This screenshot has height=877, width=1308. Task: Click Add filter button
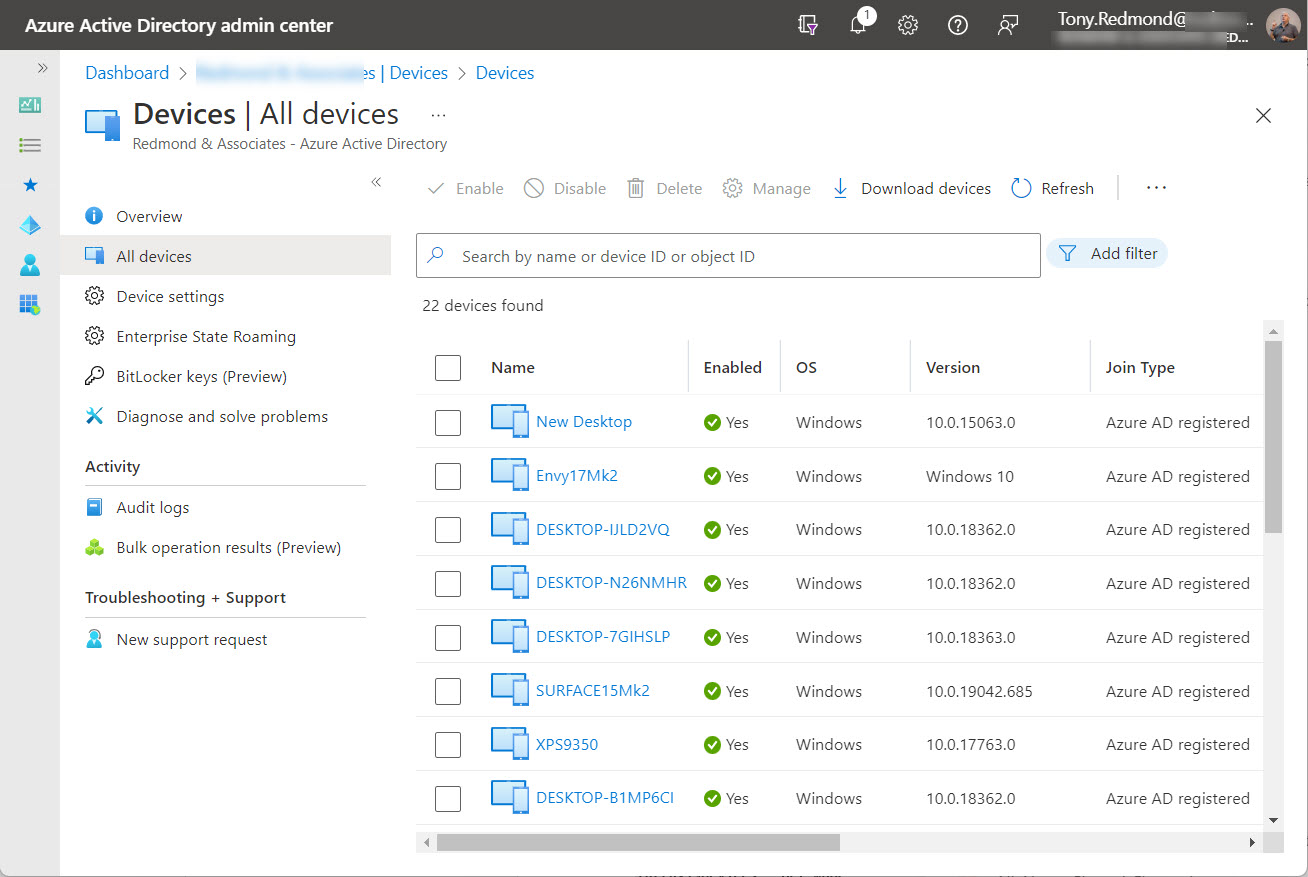tap(1107, 254)
